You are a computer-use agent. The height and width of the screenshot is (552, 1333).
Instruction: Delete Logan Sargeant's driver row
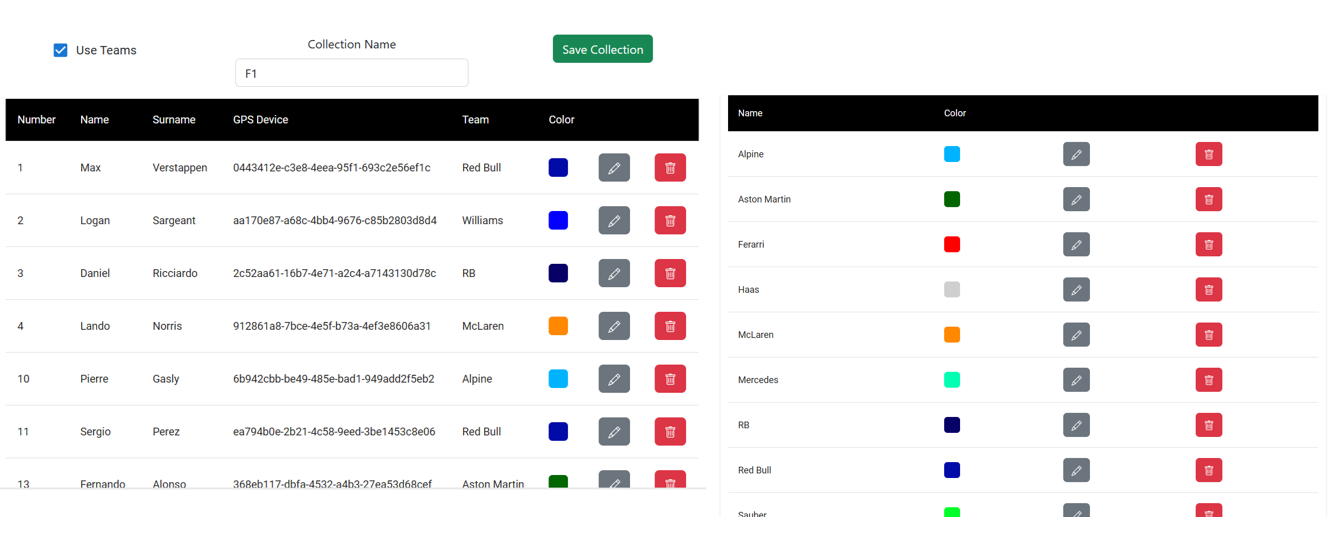pos(670,221)
